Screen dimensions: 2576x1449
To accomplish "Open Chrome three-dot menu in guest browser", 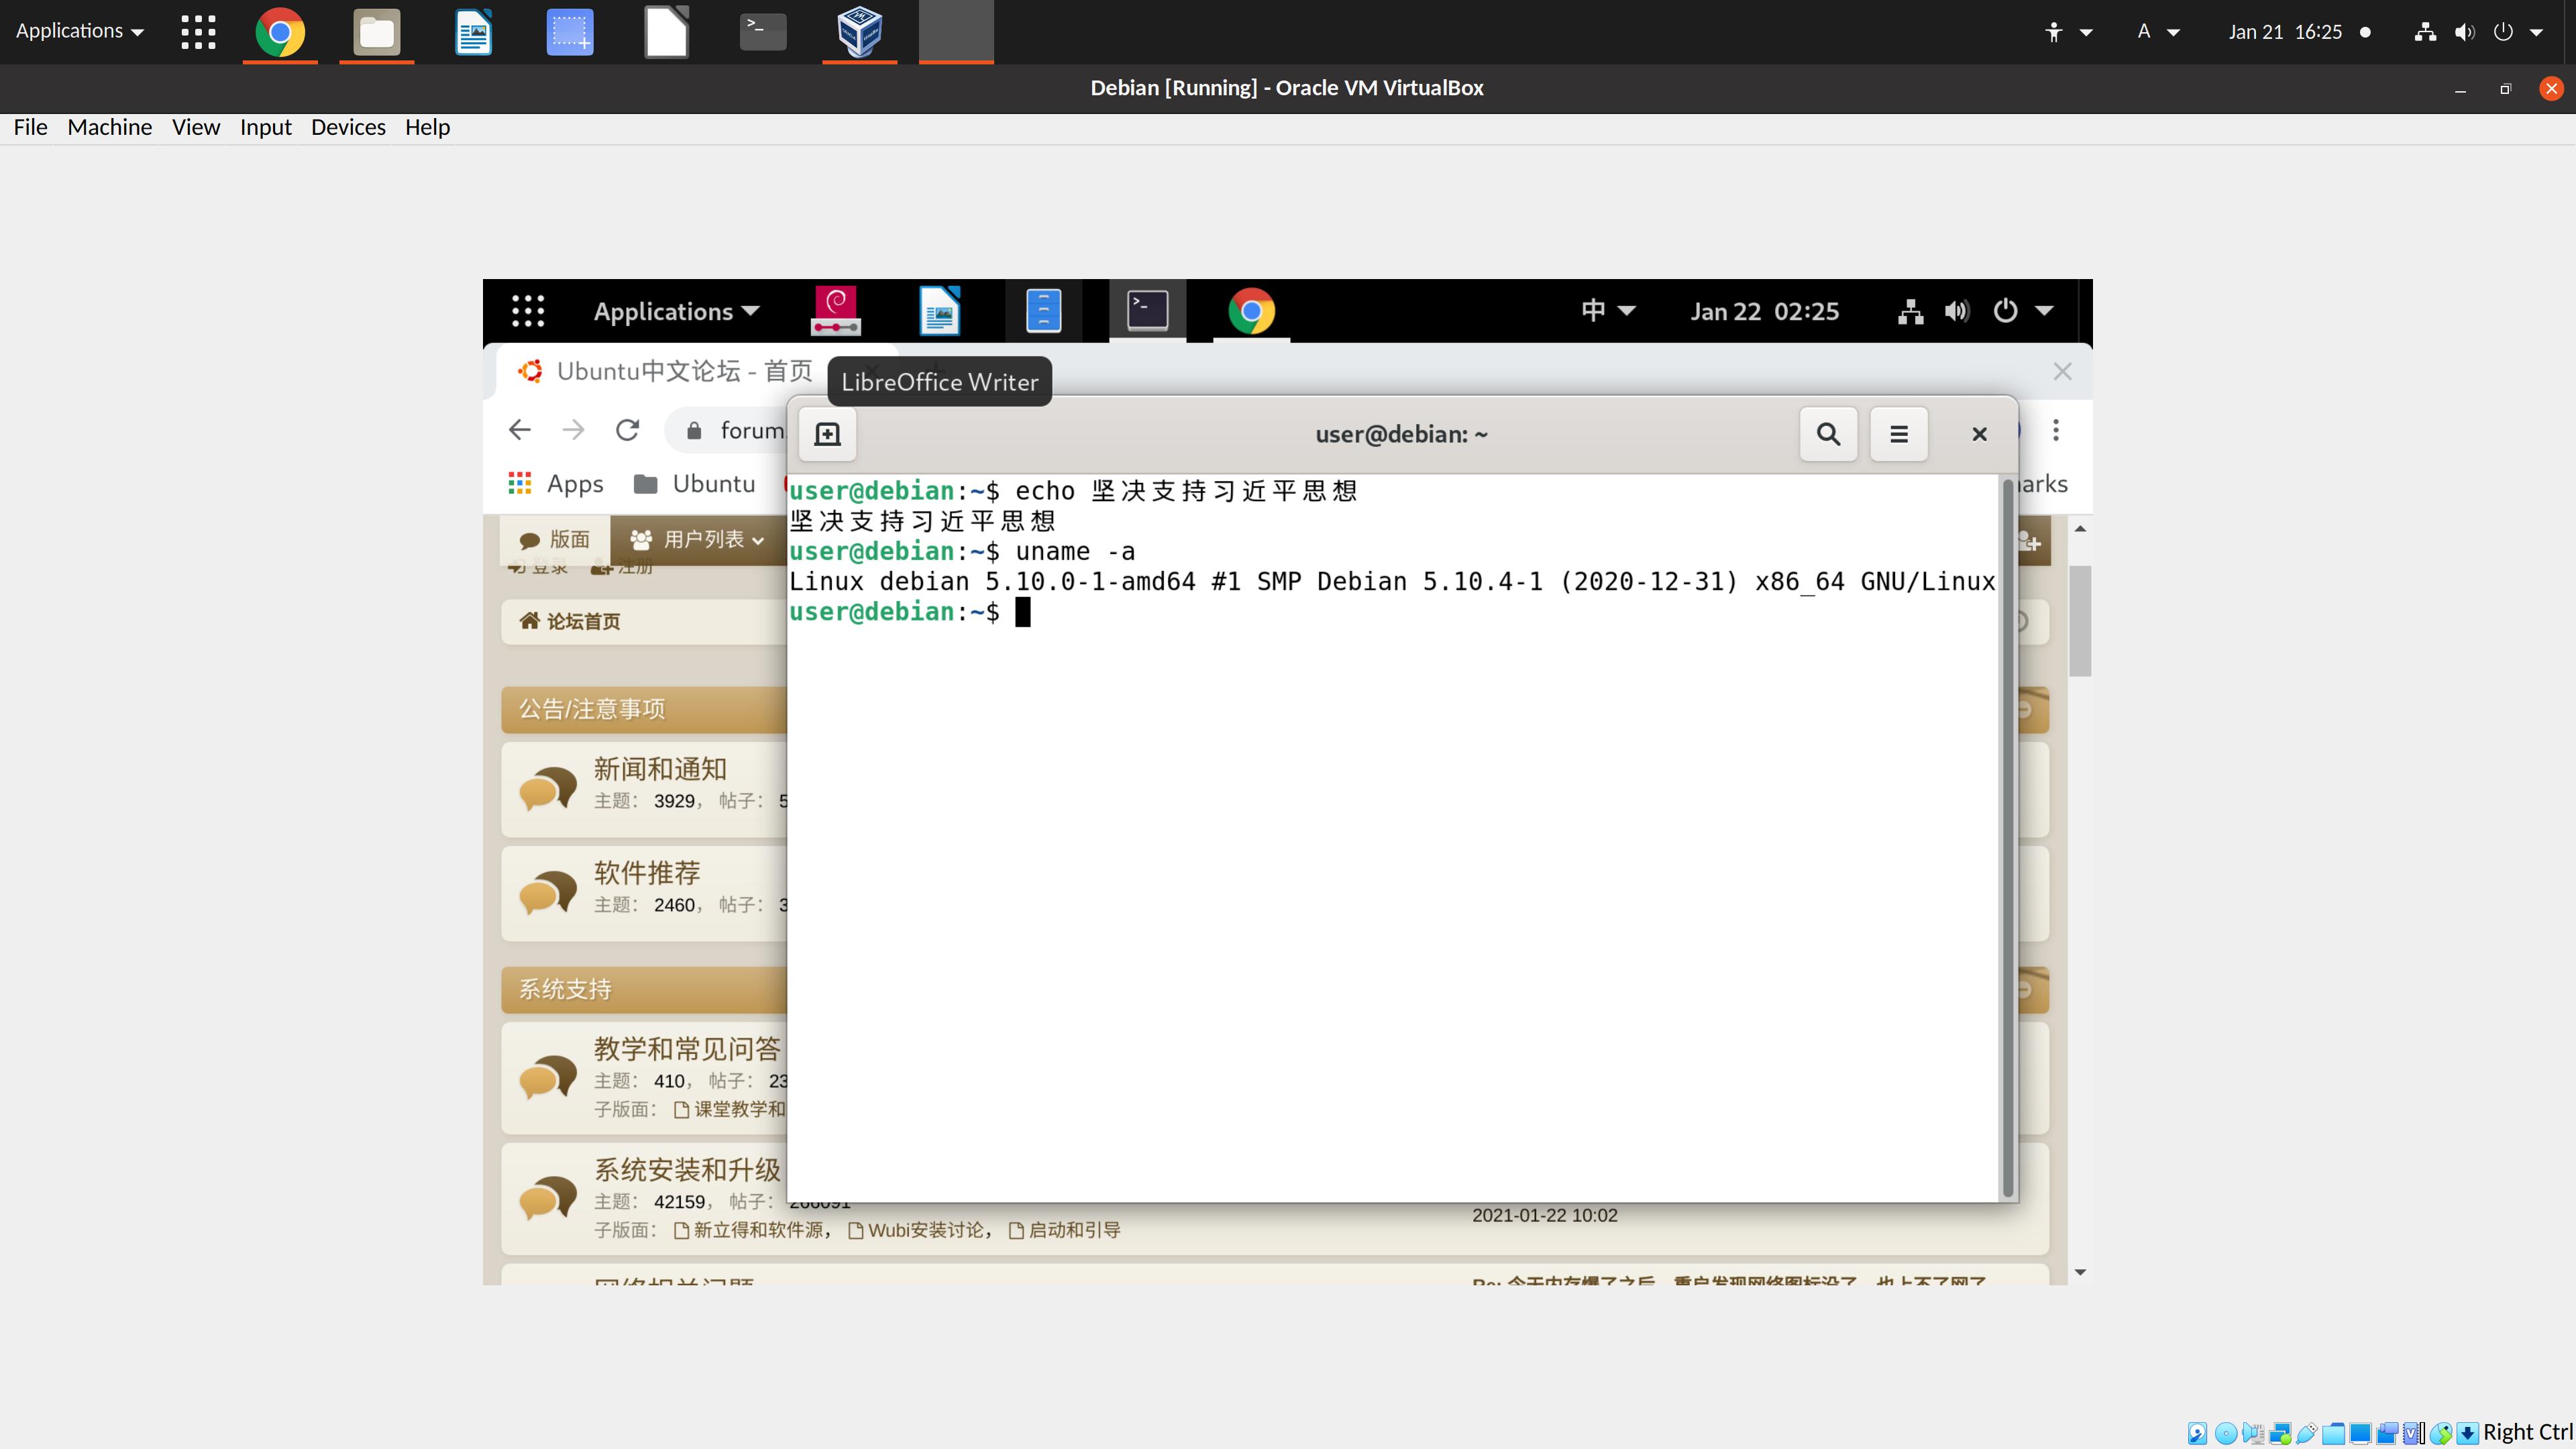I will (2055, 430).
